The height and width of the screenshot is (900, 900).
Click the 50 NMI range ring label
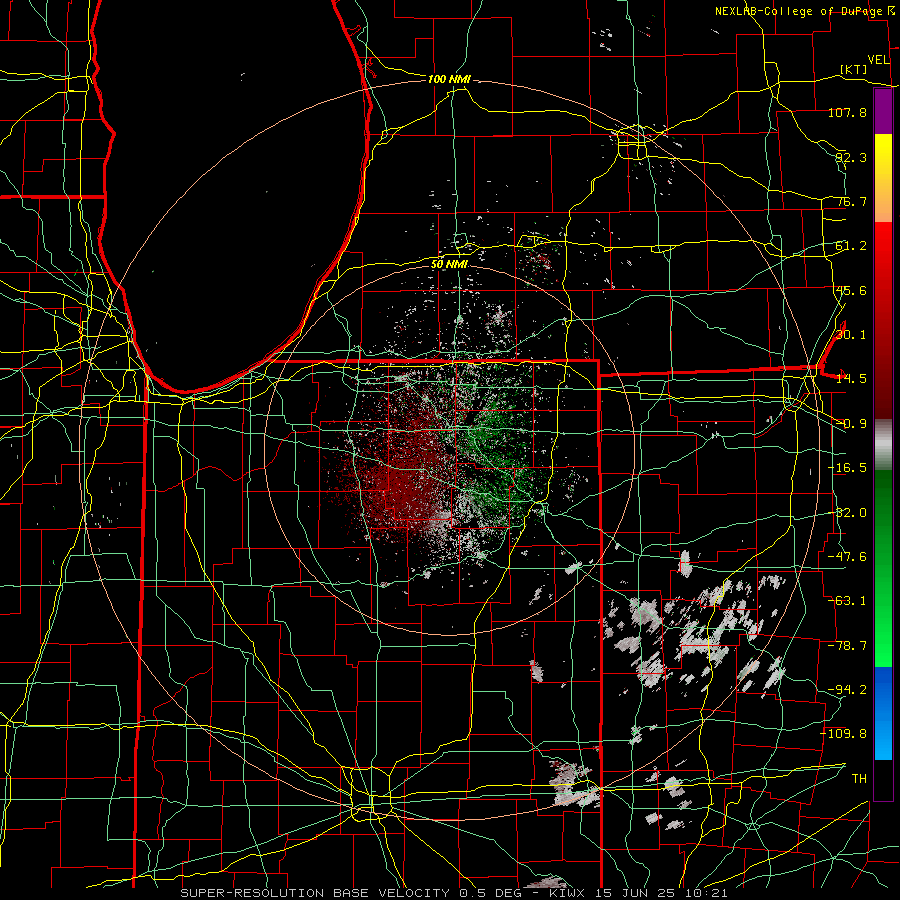pyautogui.click(x=449, y=264)
